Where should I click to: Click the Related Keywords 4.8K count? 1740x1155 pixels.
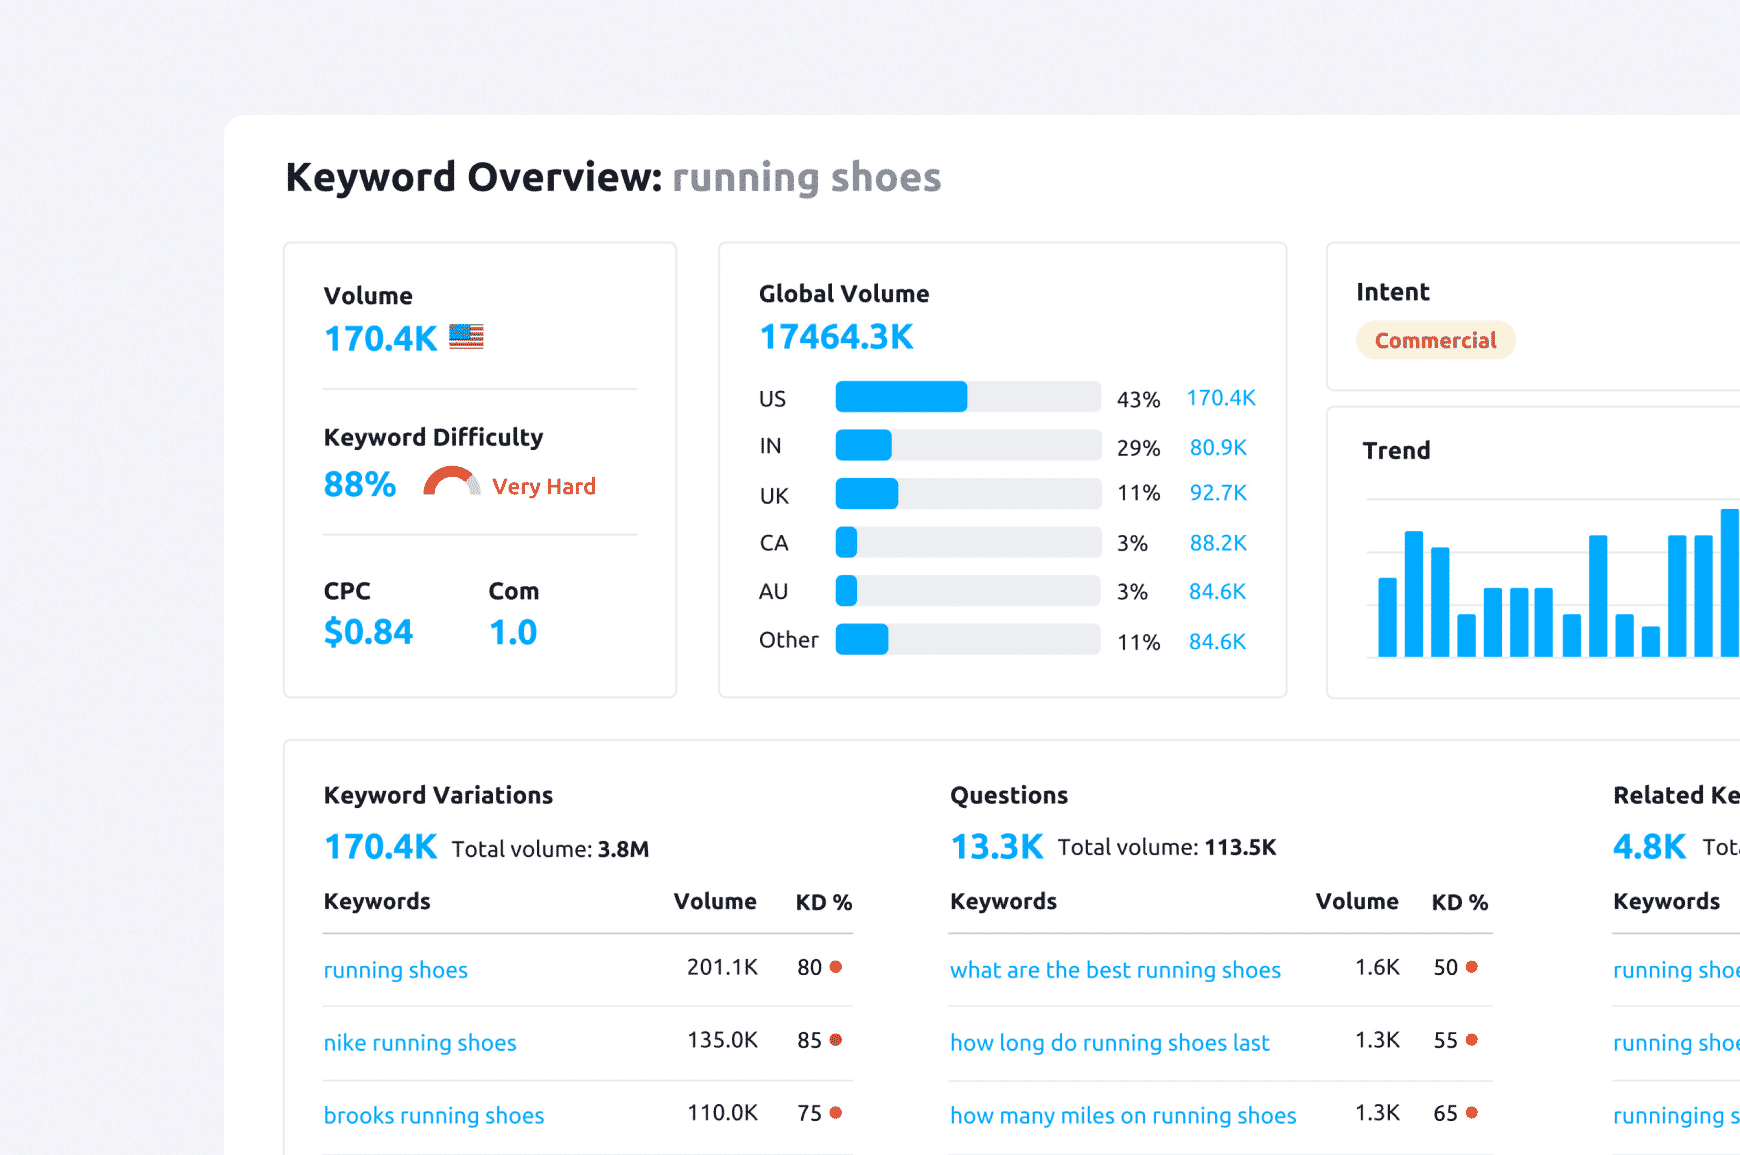[x=1650, y=847]
